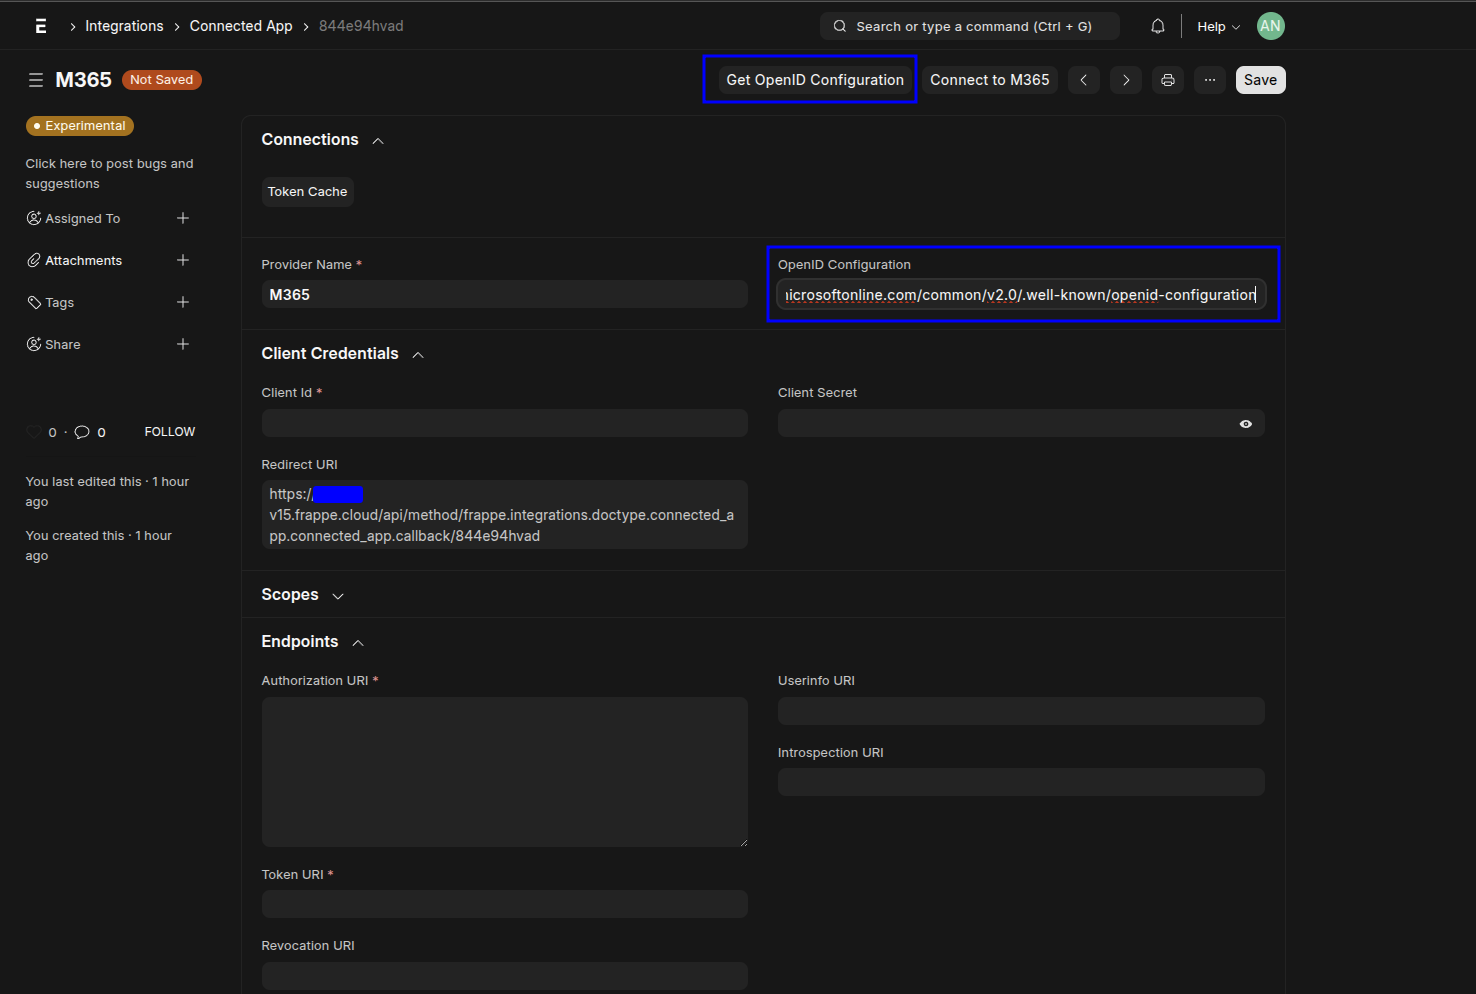Image resolution: width=1476 pixels, height=994 pixels.
Task: Add an attachment with plus icon
Action: pyautogui.click(x=183, y=260)
